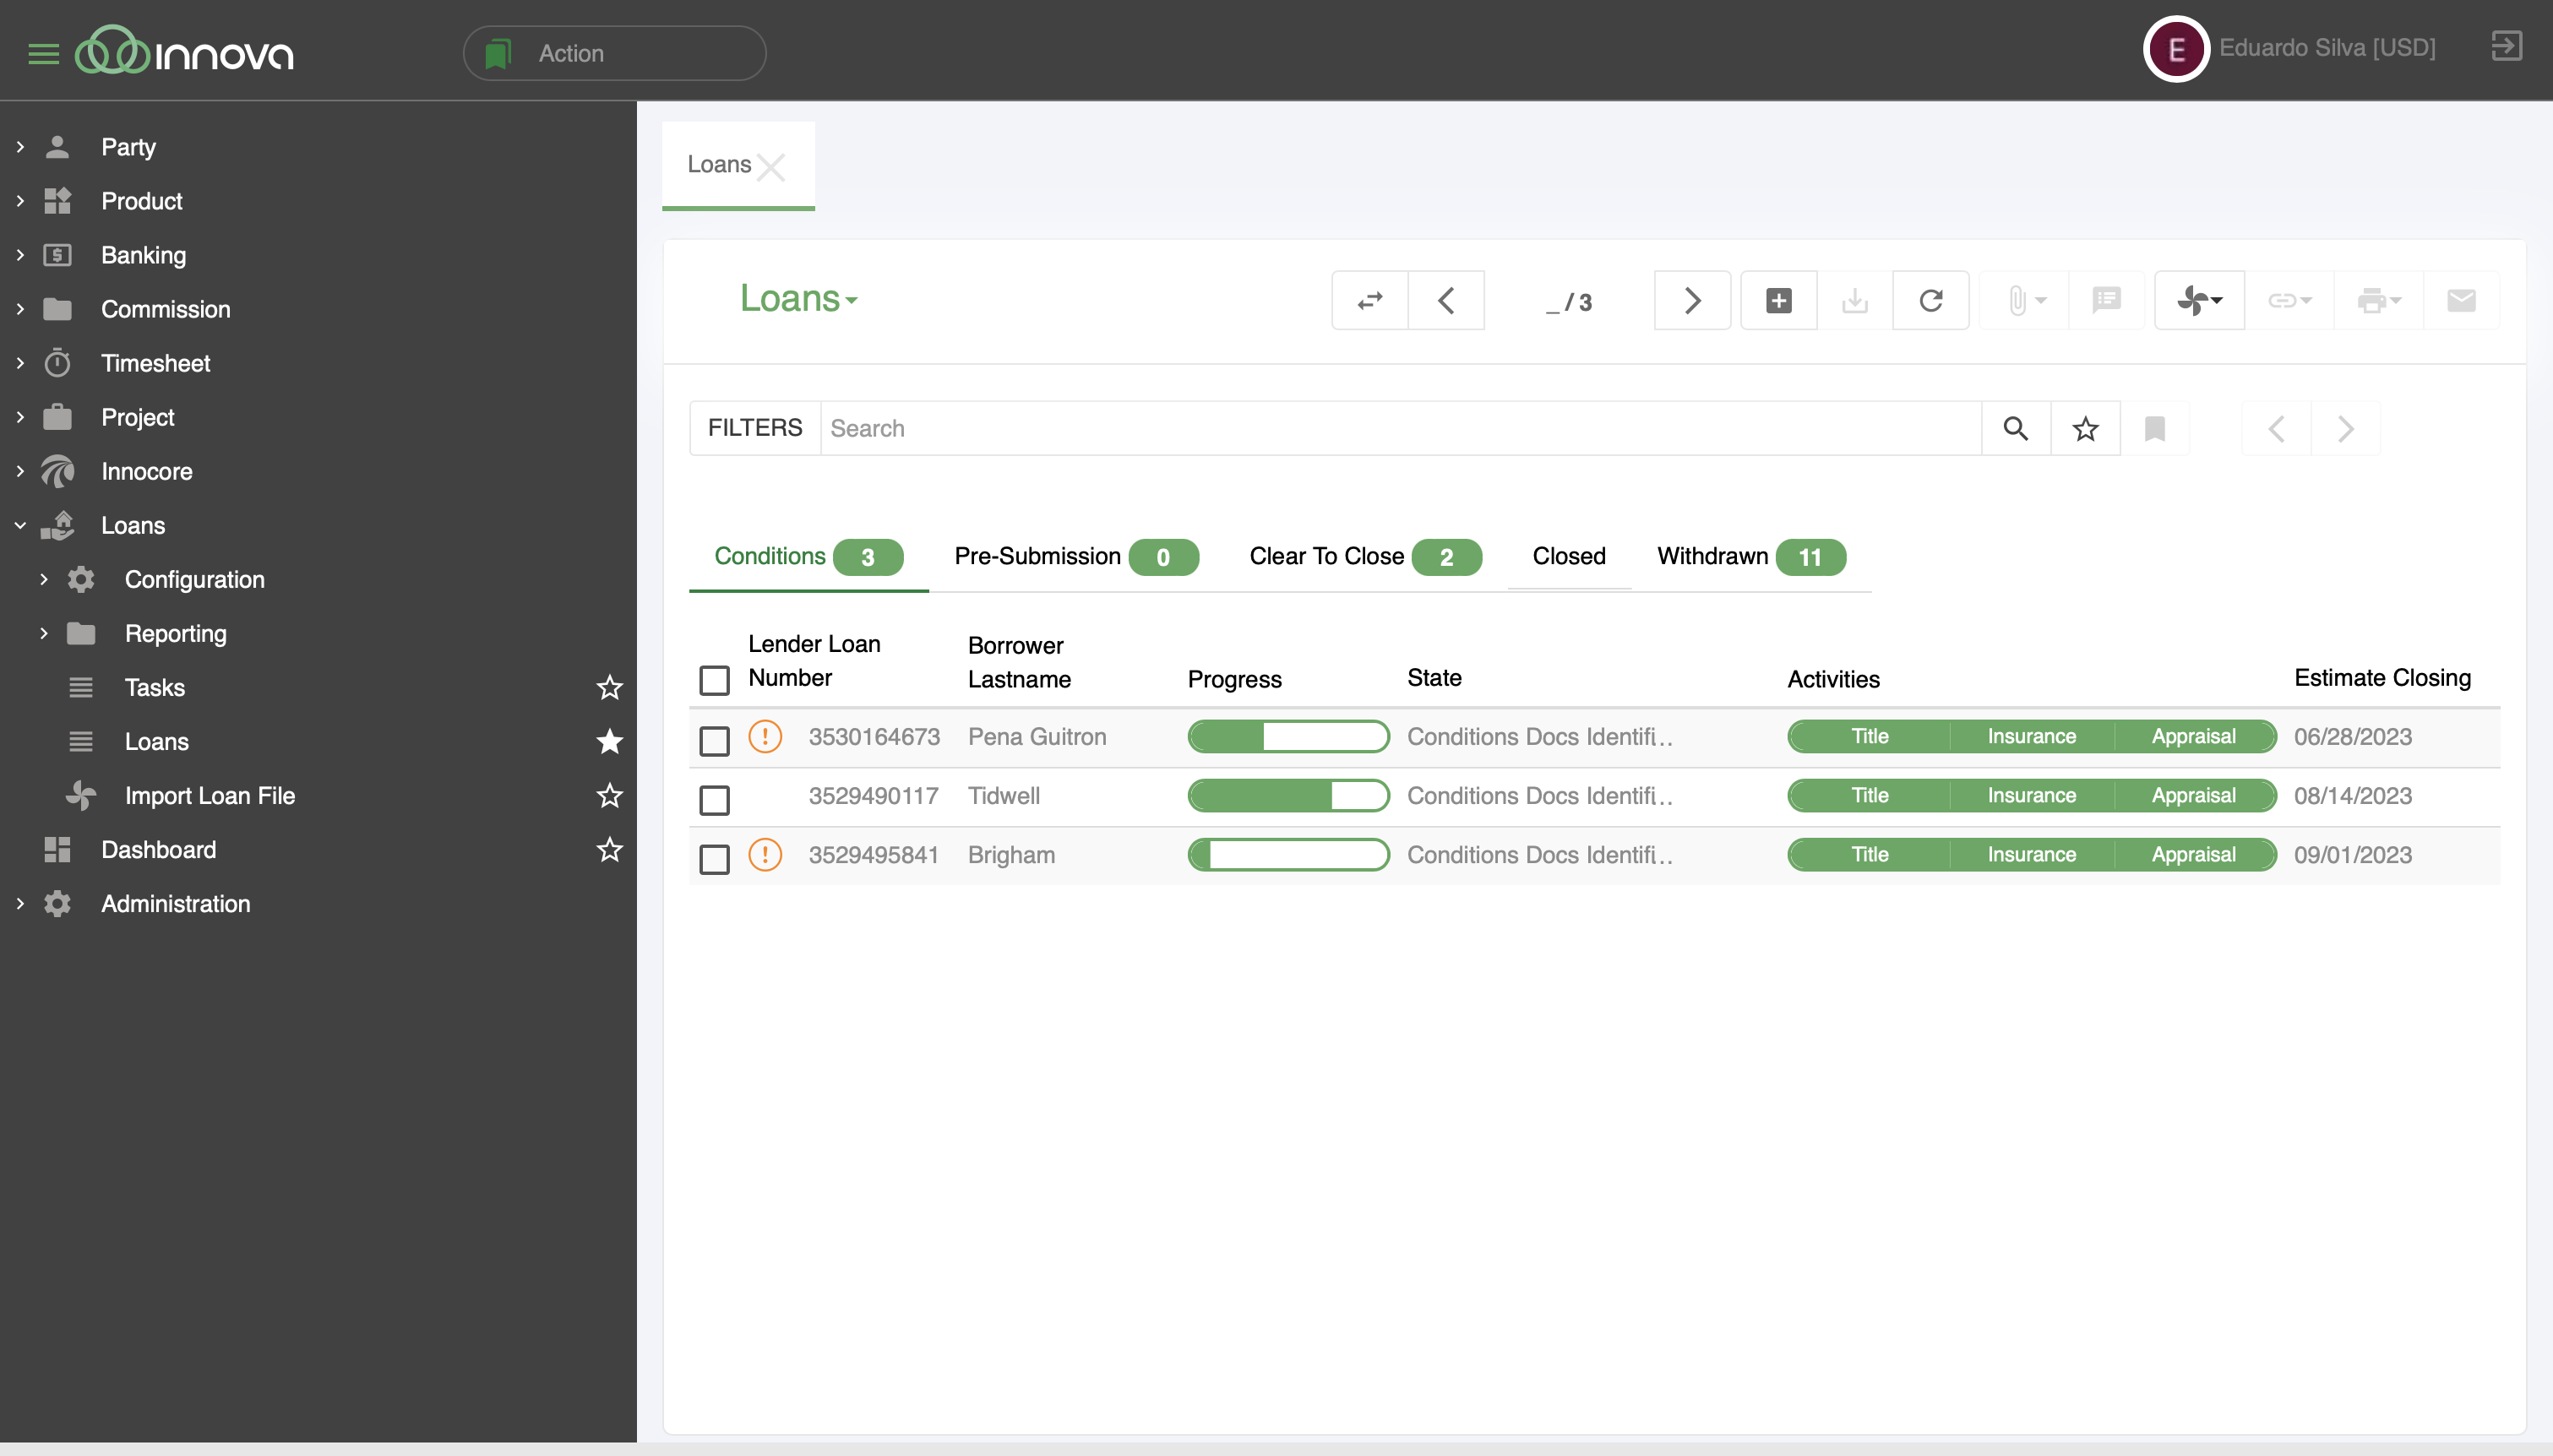Click warning icon on loan 3530164673
This screenshot has width=2553, height=1456.
click(x=765, y=736)
